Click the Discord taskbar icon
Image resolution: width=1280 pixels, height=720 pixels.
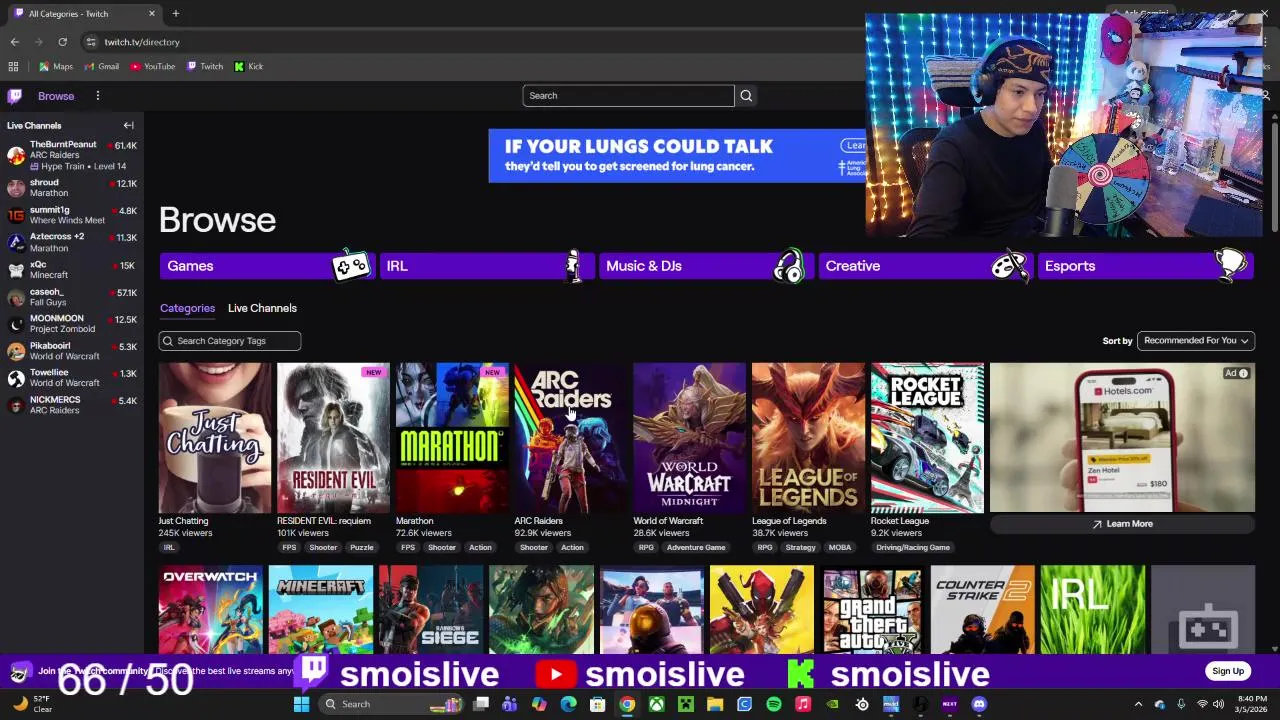click(x=979, y=704)
